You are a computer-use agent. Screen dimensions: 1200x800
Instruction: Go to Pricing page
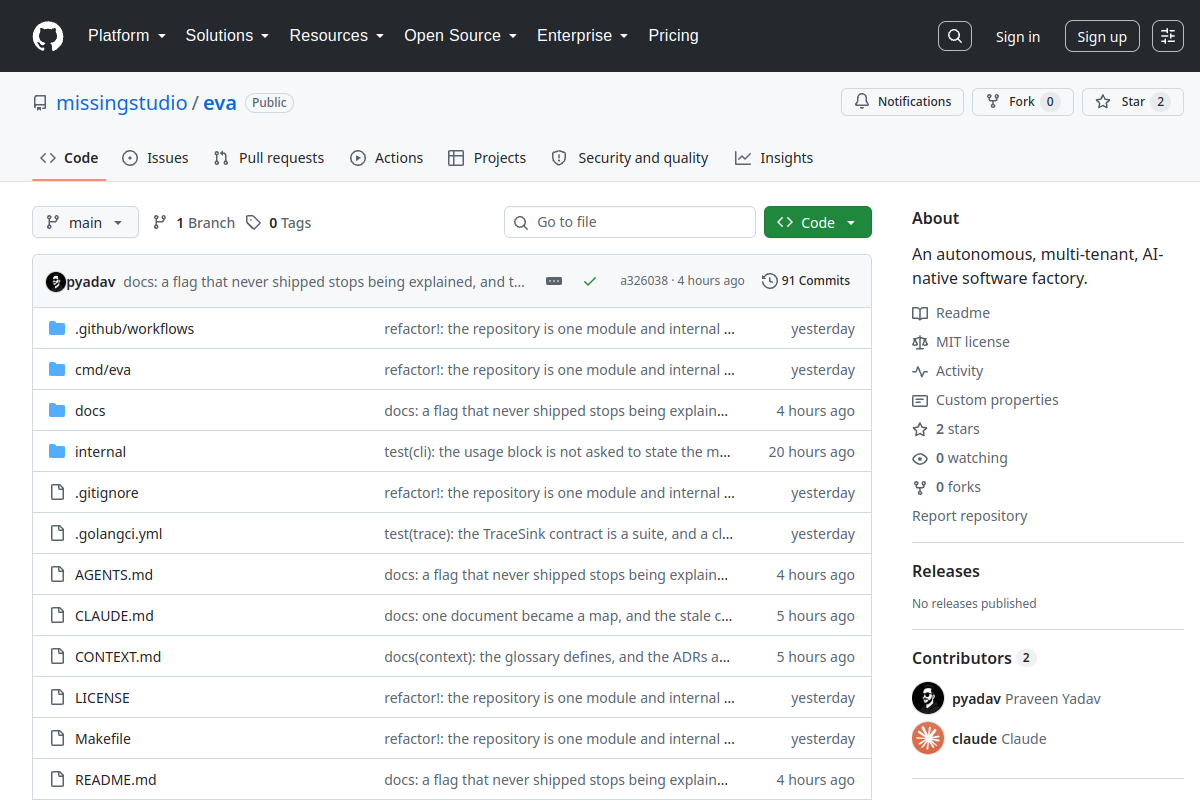pos(674,36)
